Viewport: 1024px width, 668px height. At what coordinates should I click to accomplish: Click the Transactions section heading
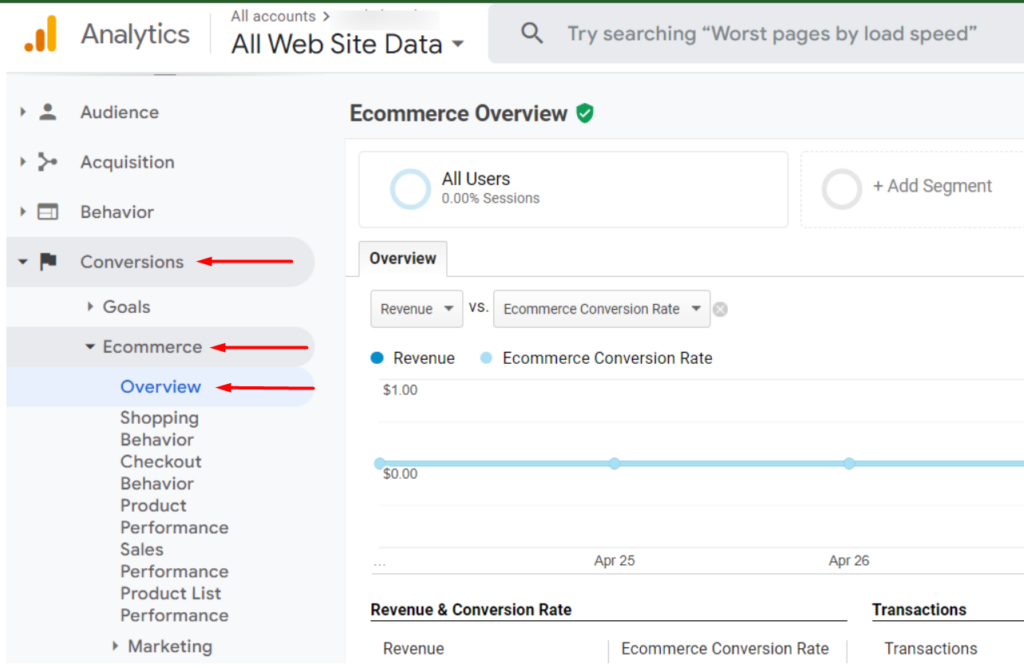[x=919, y=609]
